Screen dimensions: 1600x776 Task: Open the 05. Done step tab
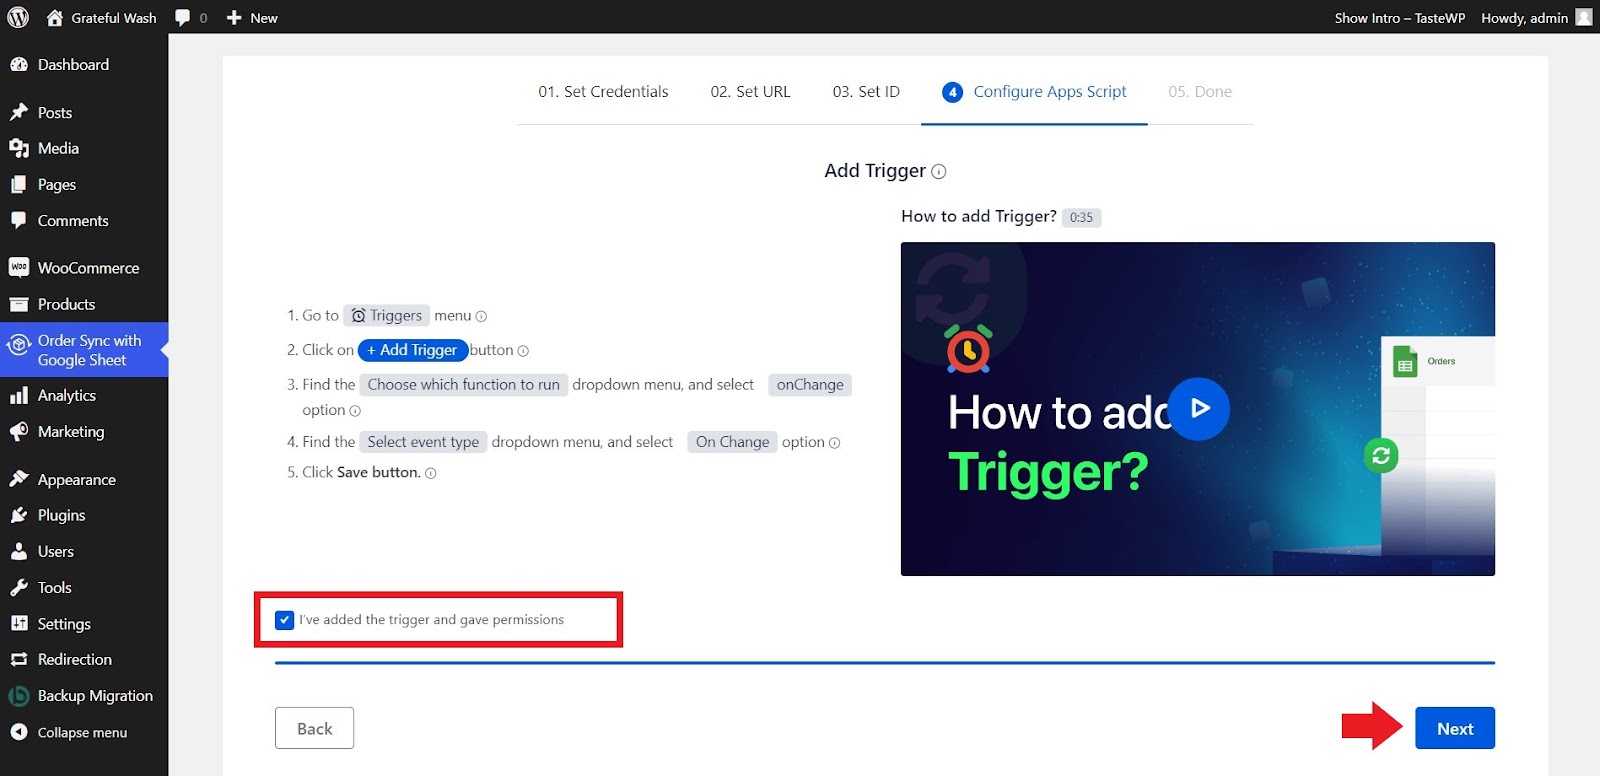click(1200, 91)
